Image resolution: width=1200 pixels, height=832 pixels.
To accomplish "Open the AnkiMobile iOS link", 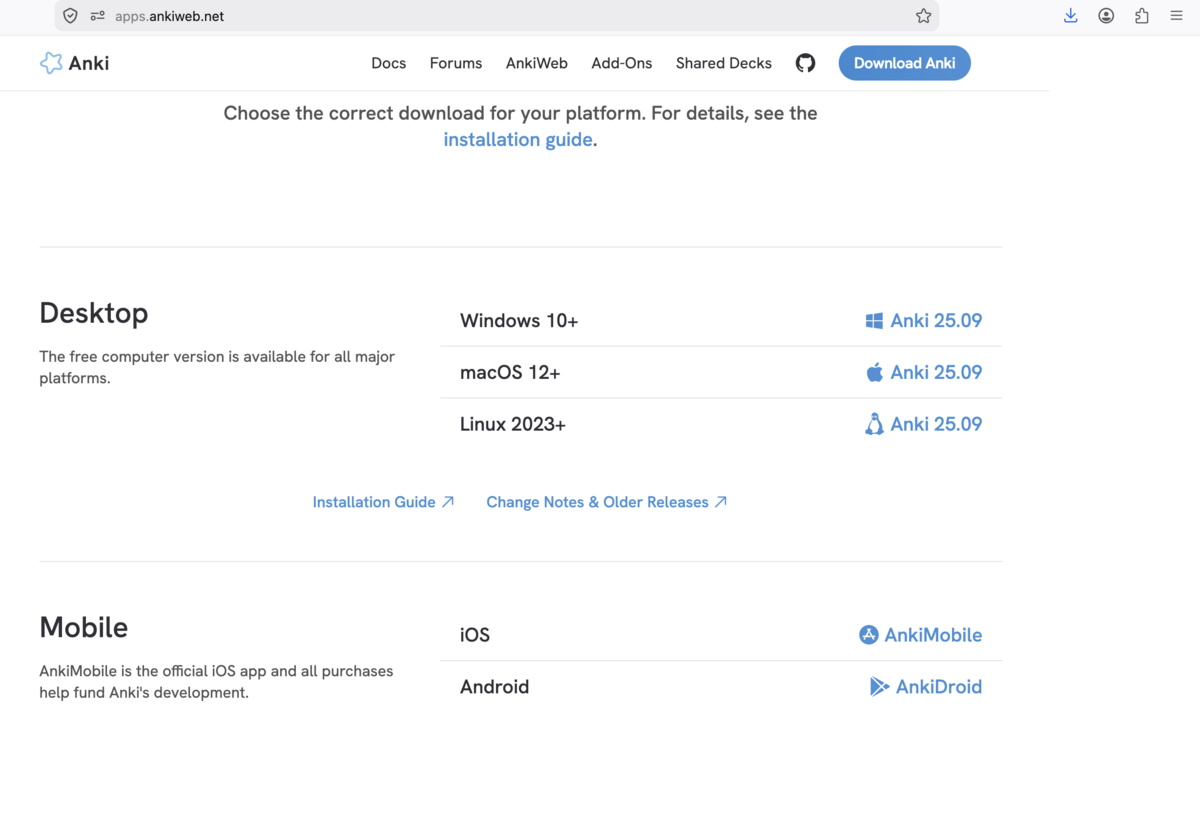I will (x=920, y=635).
